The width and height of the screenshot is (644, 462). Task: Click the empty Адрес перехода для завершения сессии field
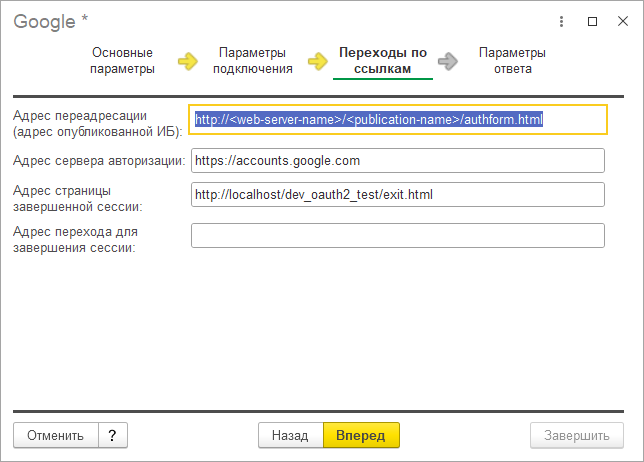point(397,235)
